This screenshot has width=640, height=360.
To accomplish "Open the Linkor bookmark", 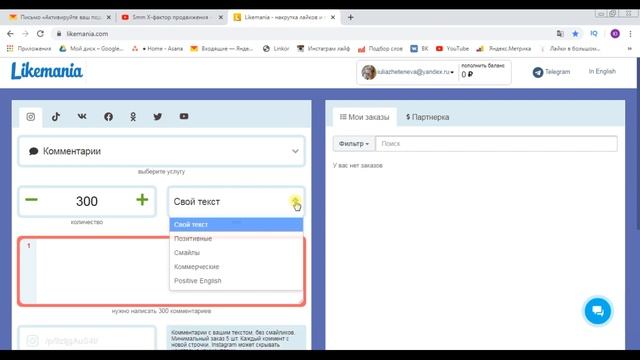I will click(276, 49).
